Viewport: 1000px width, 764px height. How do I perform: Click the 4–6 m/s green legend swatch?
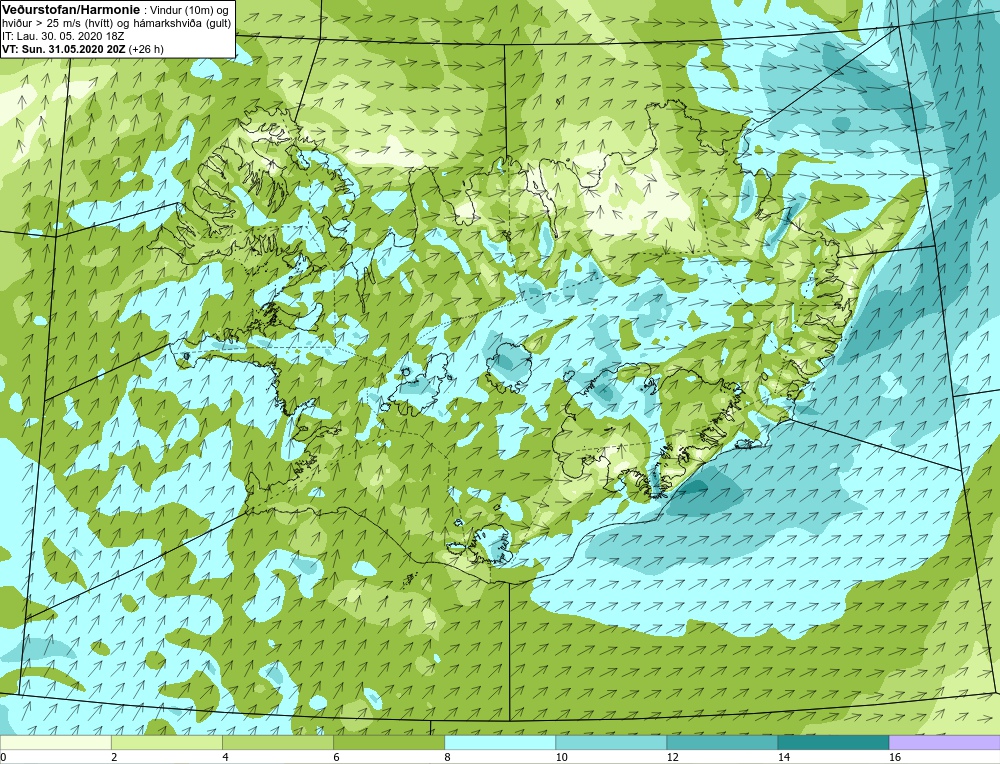point(277,742)
